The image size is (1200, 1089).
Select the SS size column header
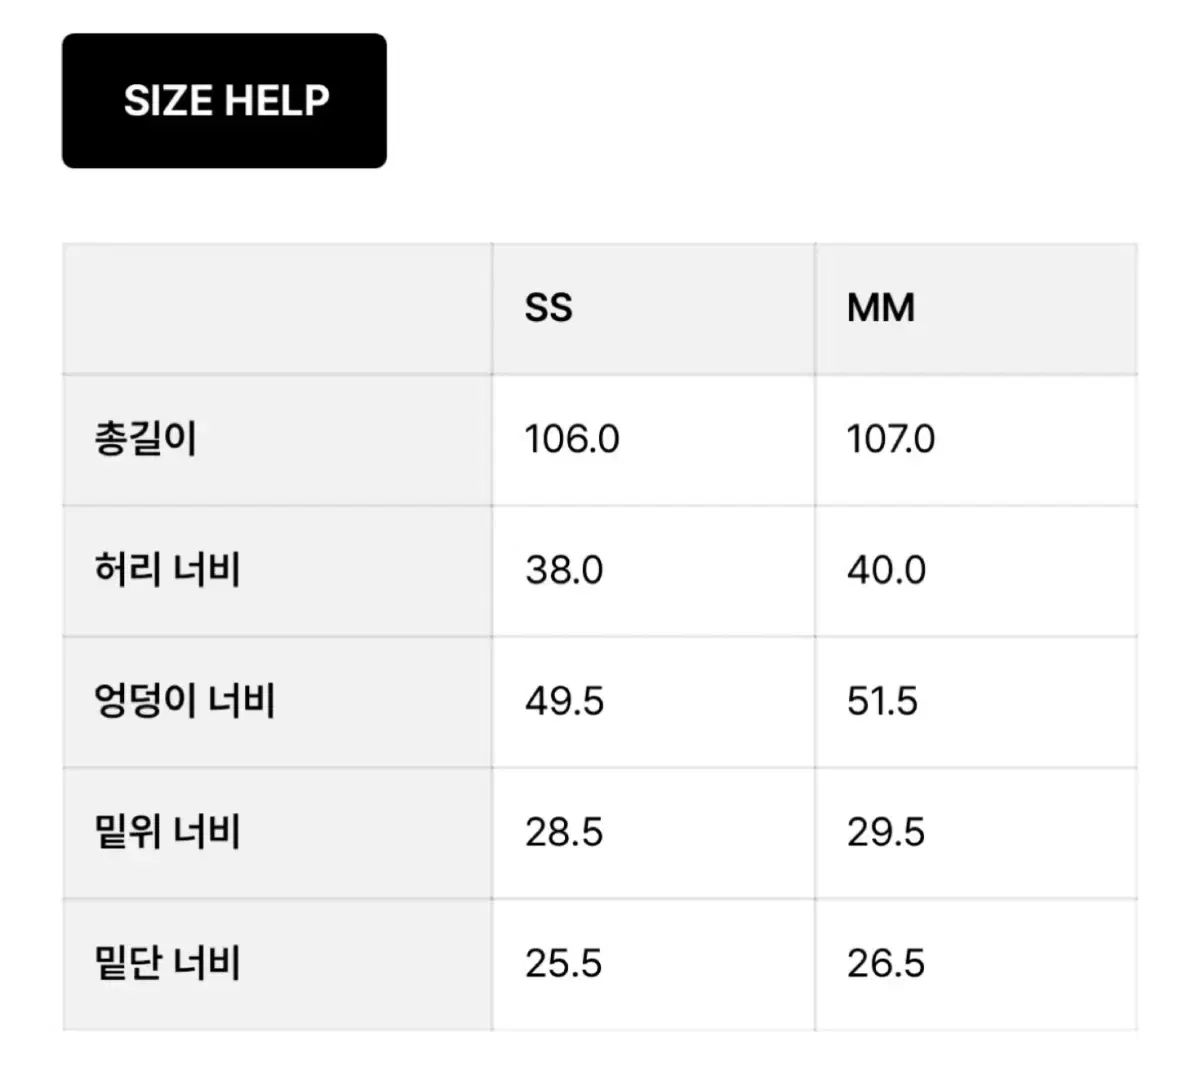coord(549,308)
